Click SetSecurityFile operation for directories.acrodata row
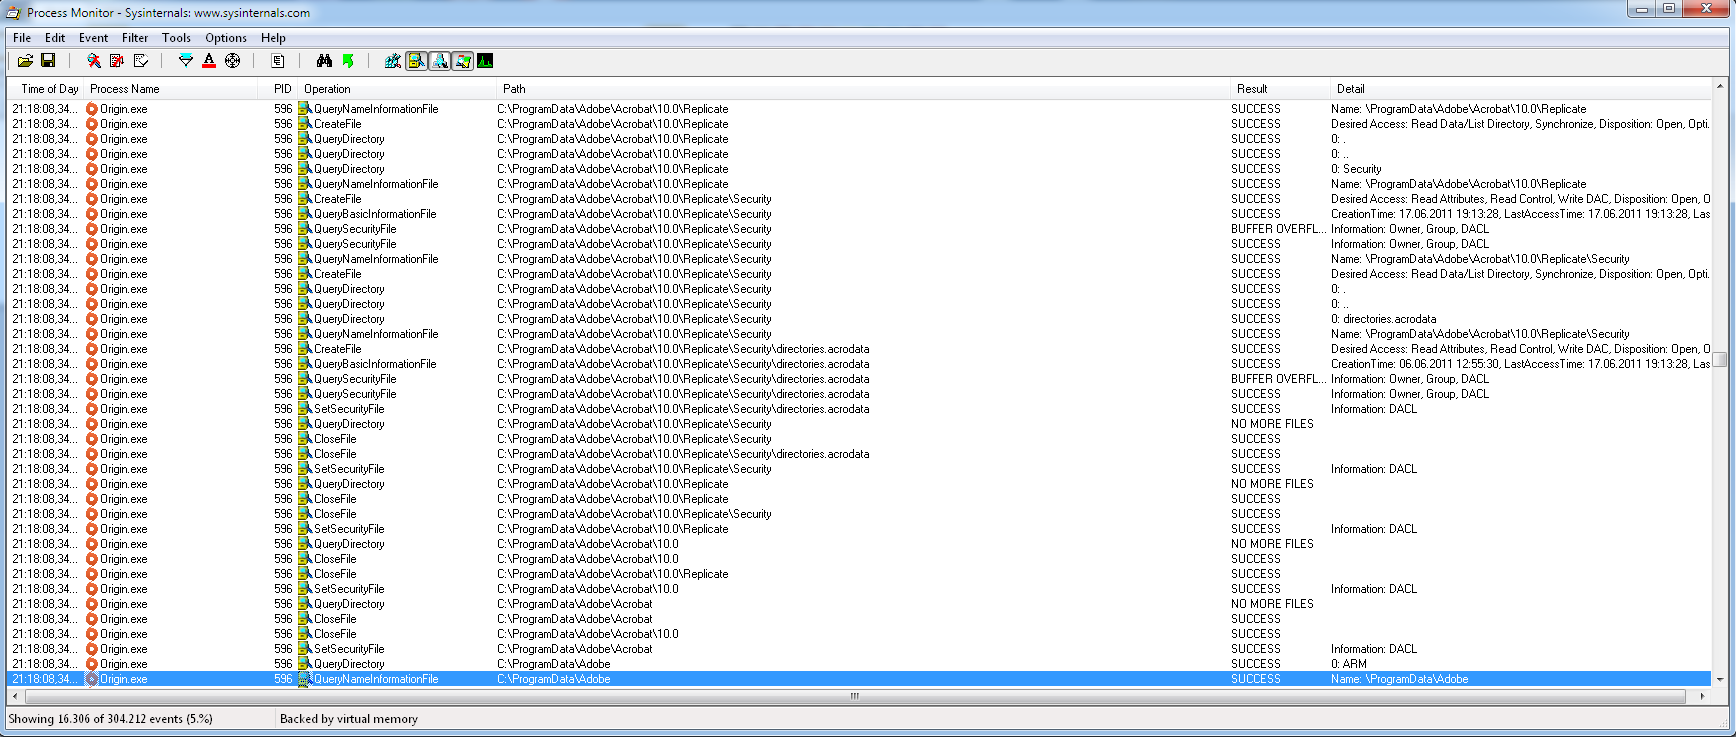Viewport: 1736px width, 737px height. click(349, 409)
